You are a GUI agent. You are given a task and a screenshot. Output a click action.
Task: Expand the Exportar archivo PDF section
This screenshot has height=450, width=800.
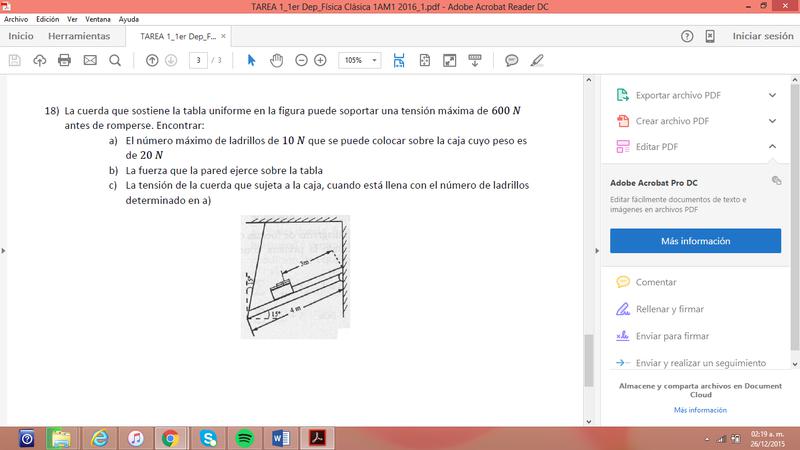click(x=772, y=95)
